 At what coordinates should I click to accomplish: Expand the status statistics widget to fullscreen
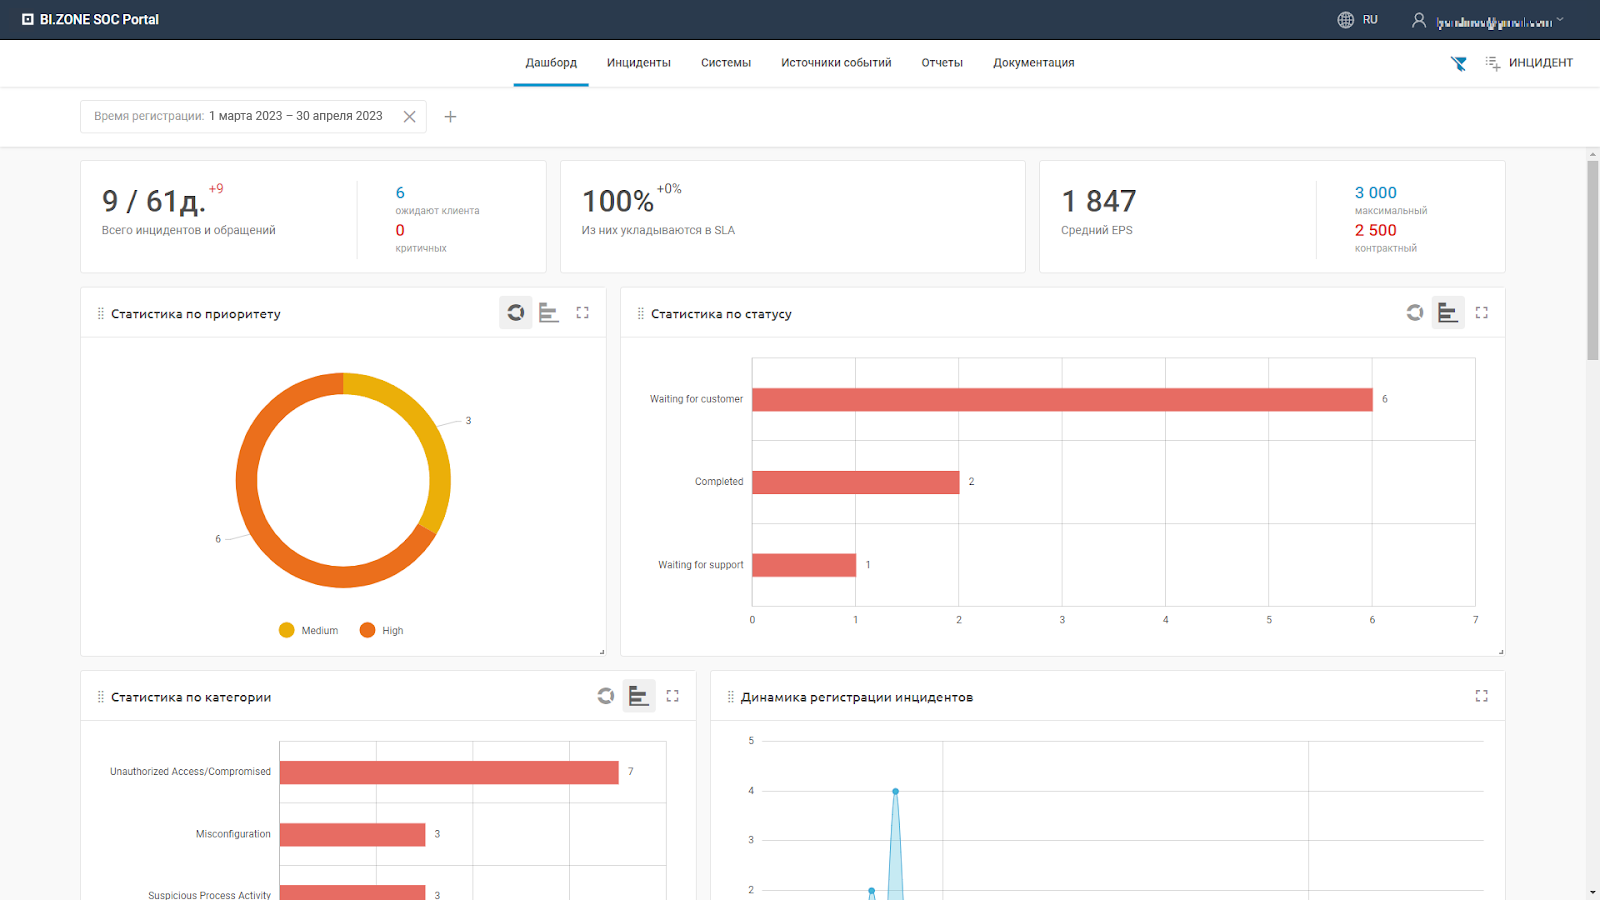click(1481, 313)
